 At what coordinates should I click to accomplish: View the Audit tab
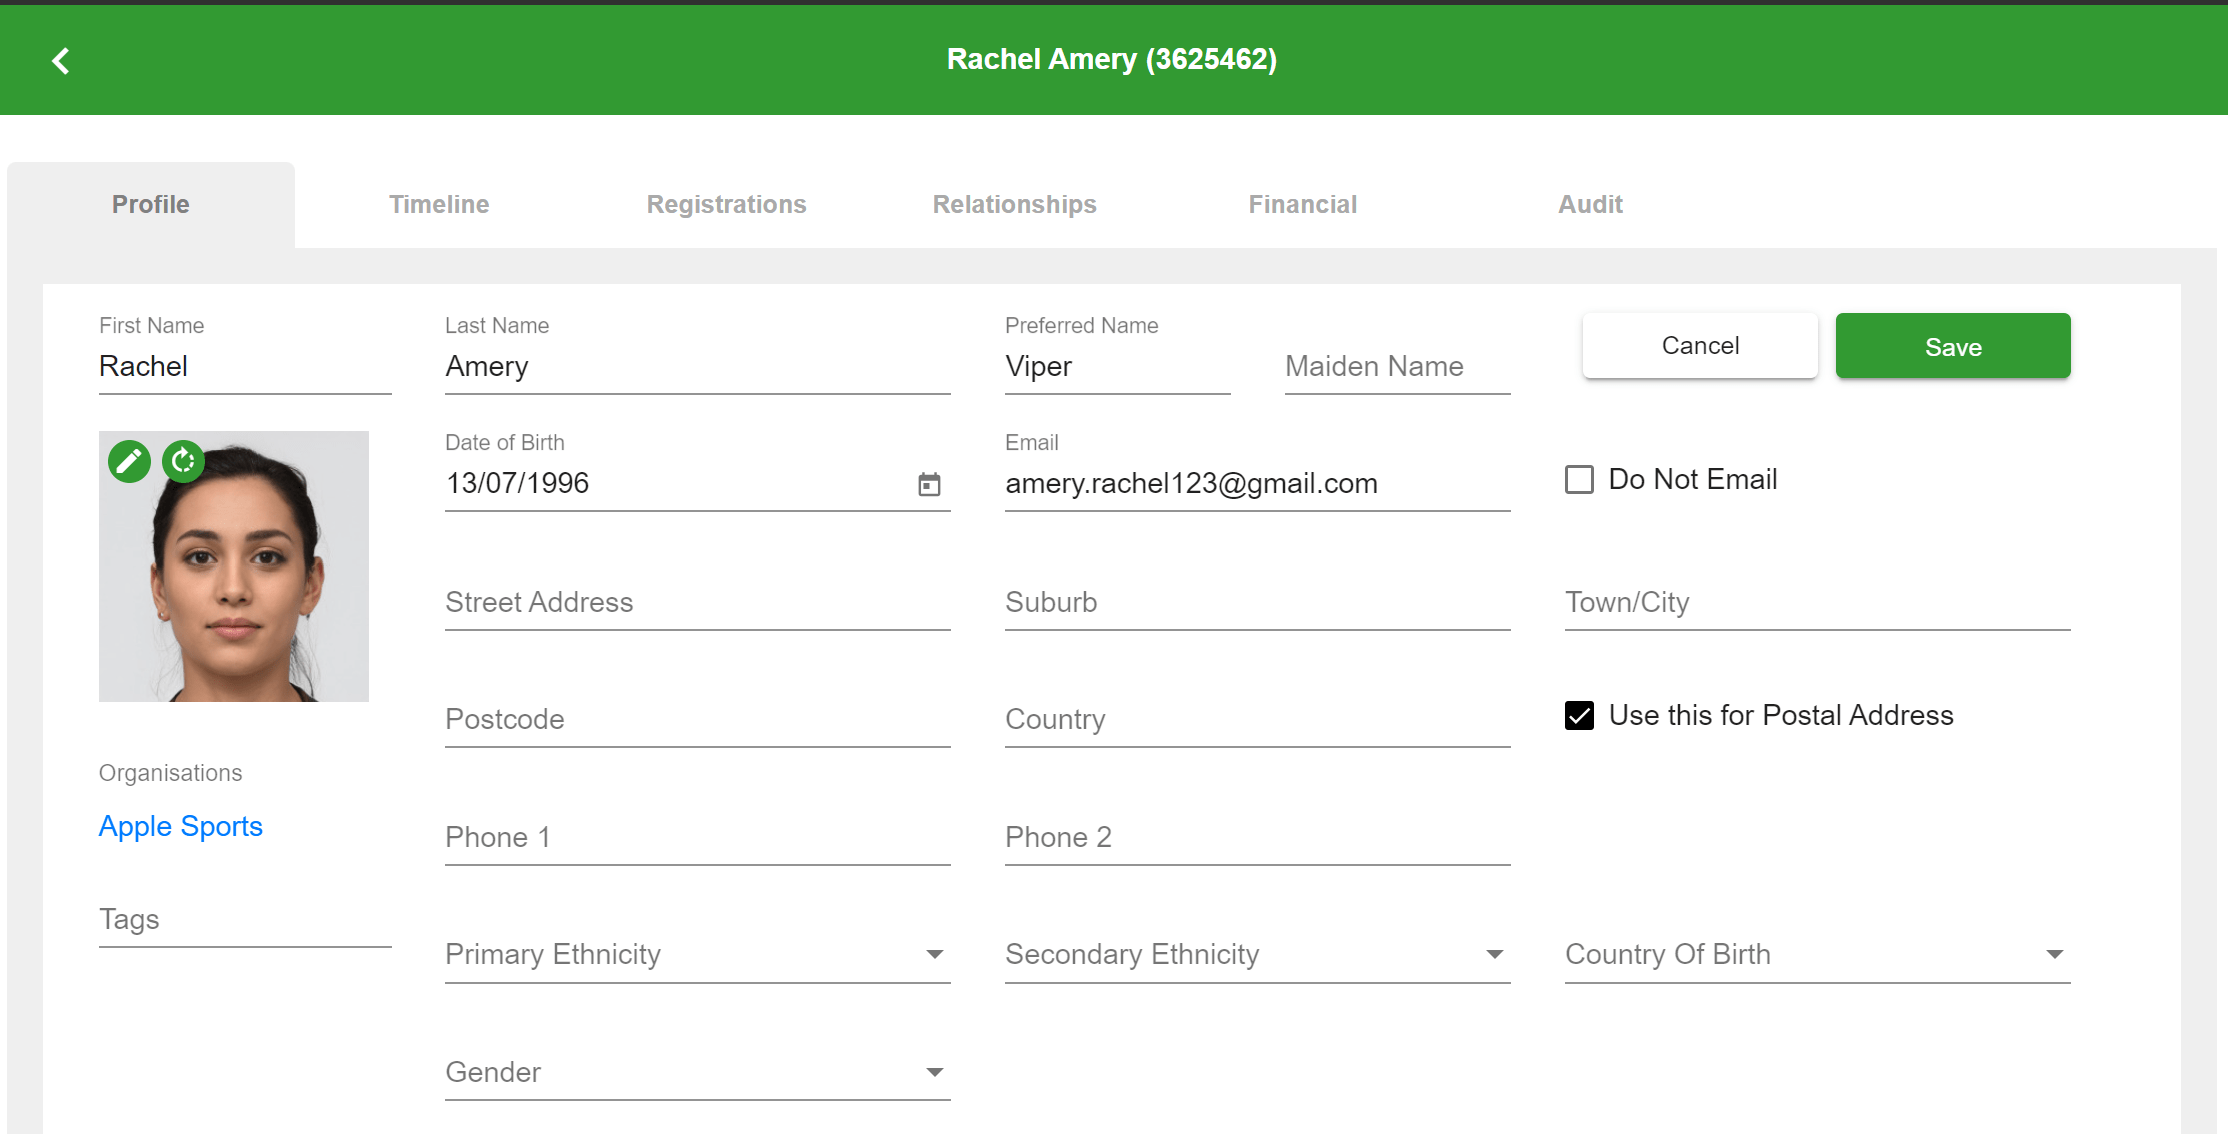[x=1590, y=205]
